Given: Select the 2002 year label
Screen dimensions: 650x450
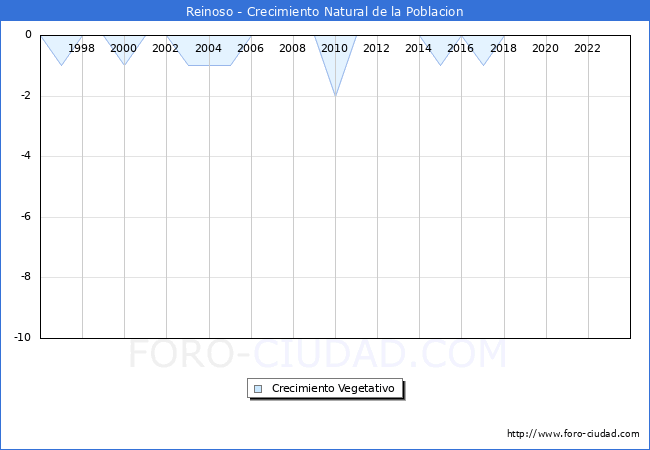Looking at the screenshot, I should click(x=165, y=48).
